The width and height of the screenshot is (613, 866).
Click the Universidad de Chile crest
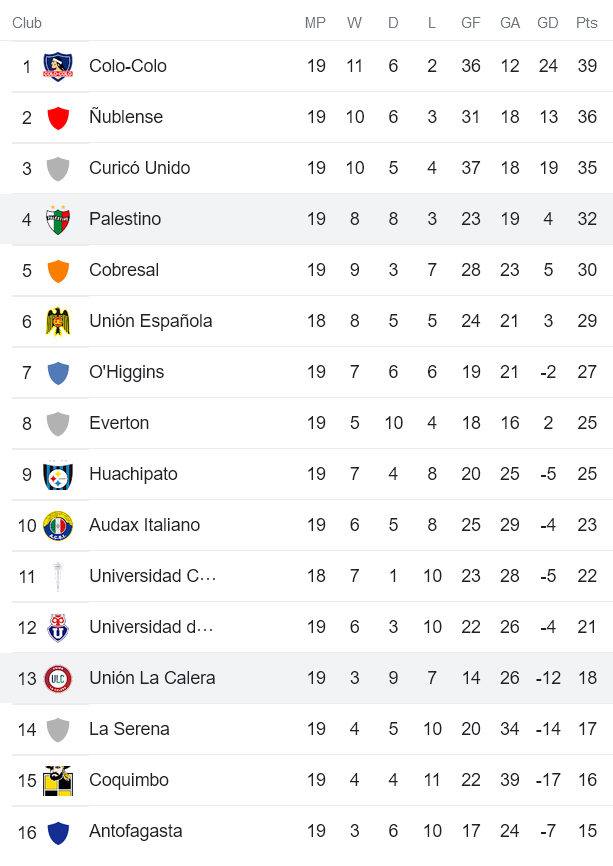pos(58,628)
